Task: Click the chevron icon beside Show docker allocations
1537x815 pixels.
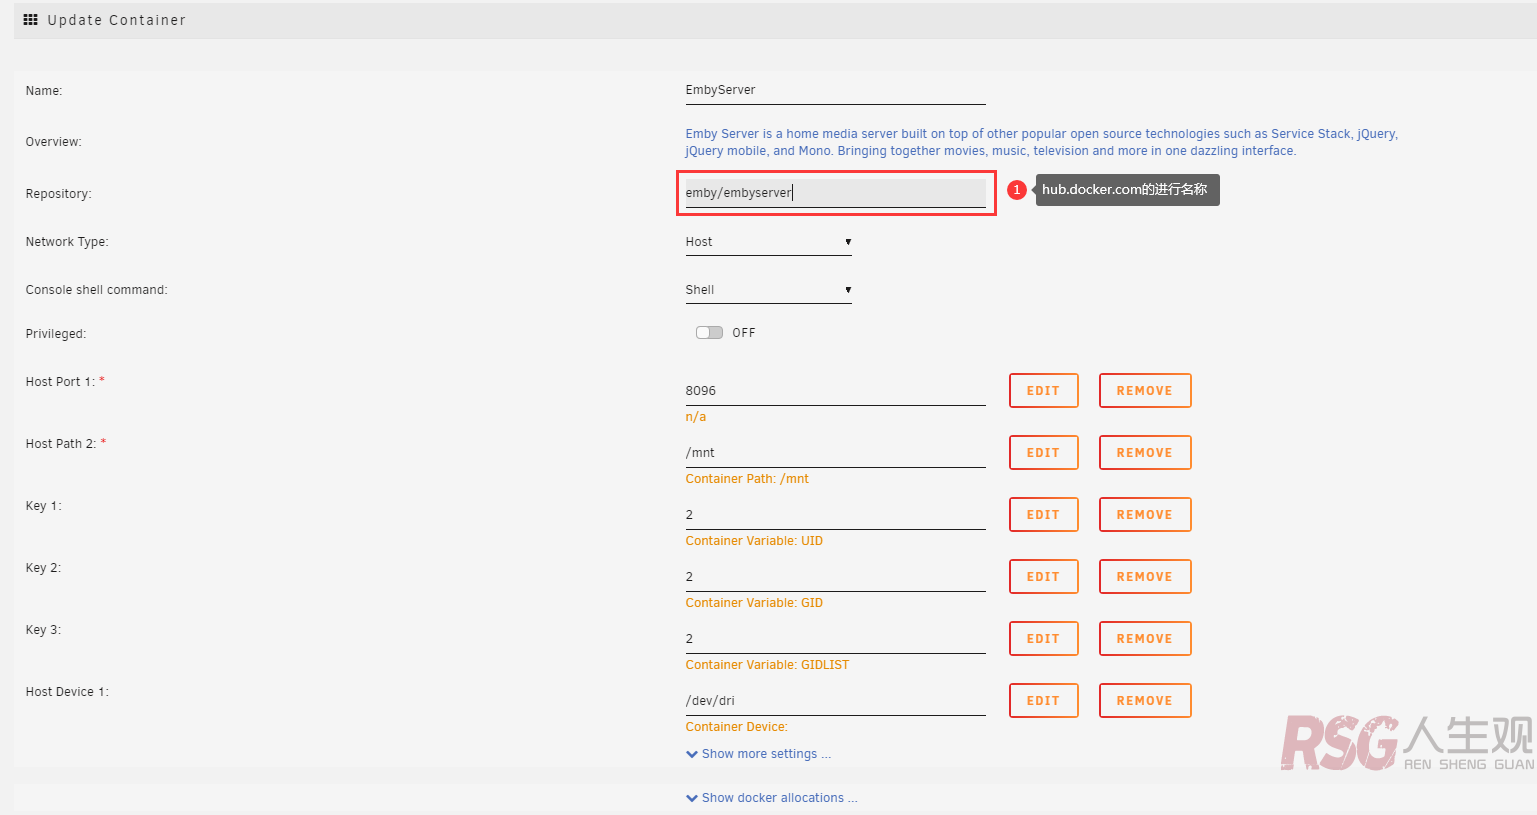Action: (x=692, y=798)
